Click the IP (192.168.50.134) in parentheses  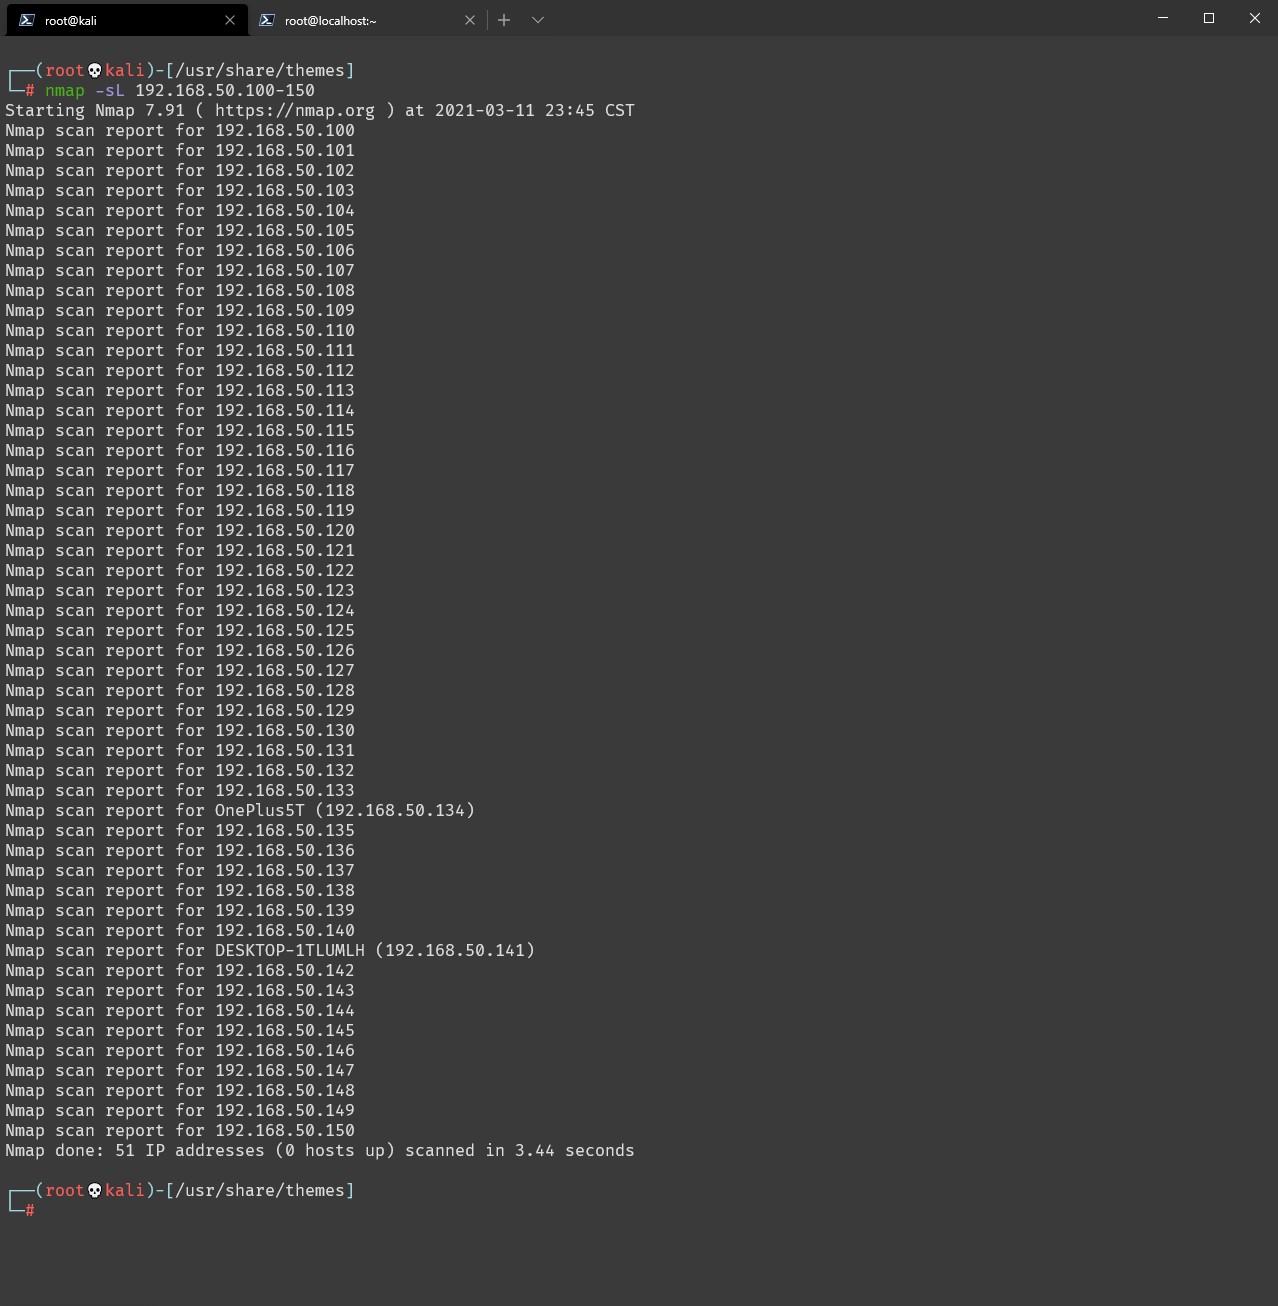click(x=395, y=810)
